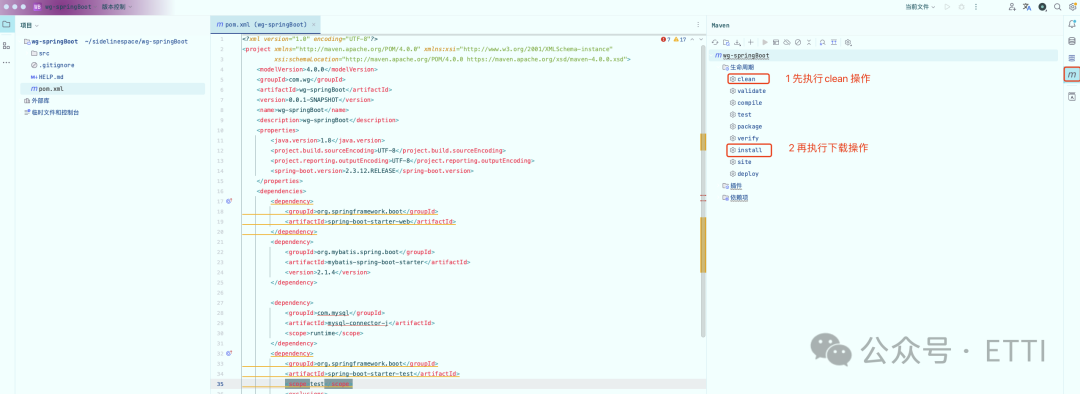
Task: Select 外部库 node in project tree
Action: [36, 101]
